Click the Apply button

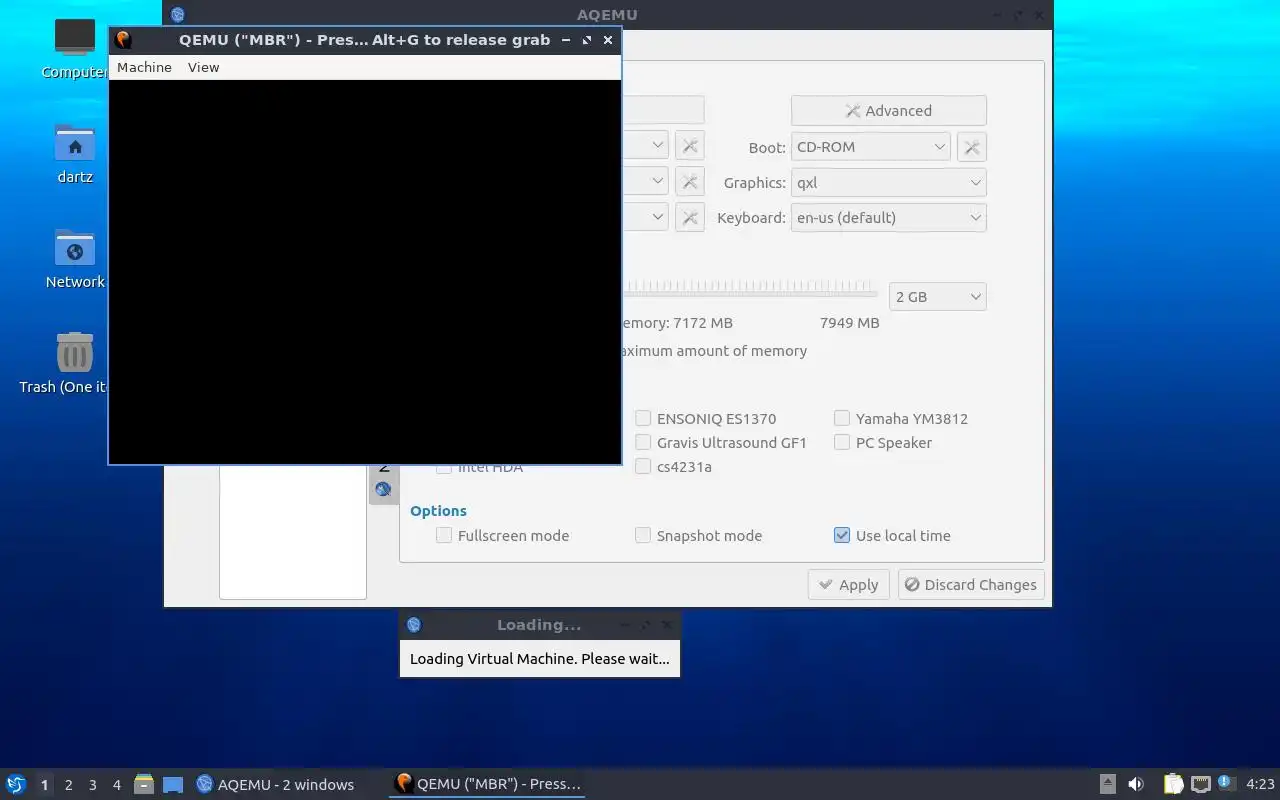pos(849,585)
